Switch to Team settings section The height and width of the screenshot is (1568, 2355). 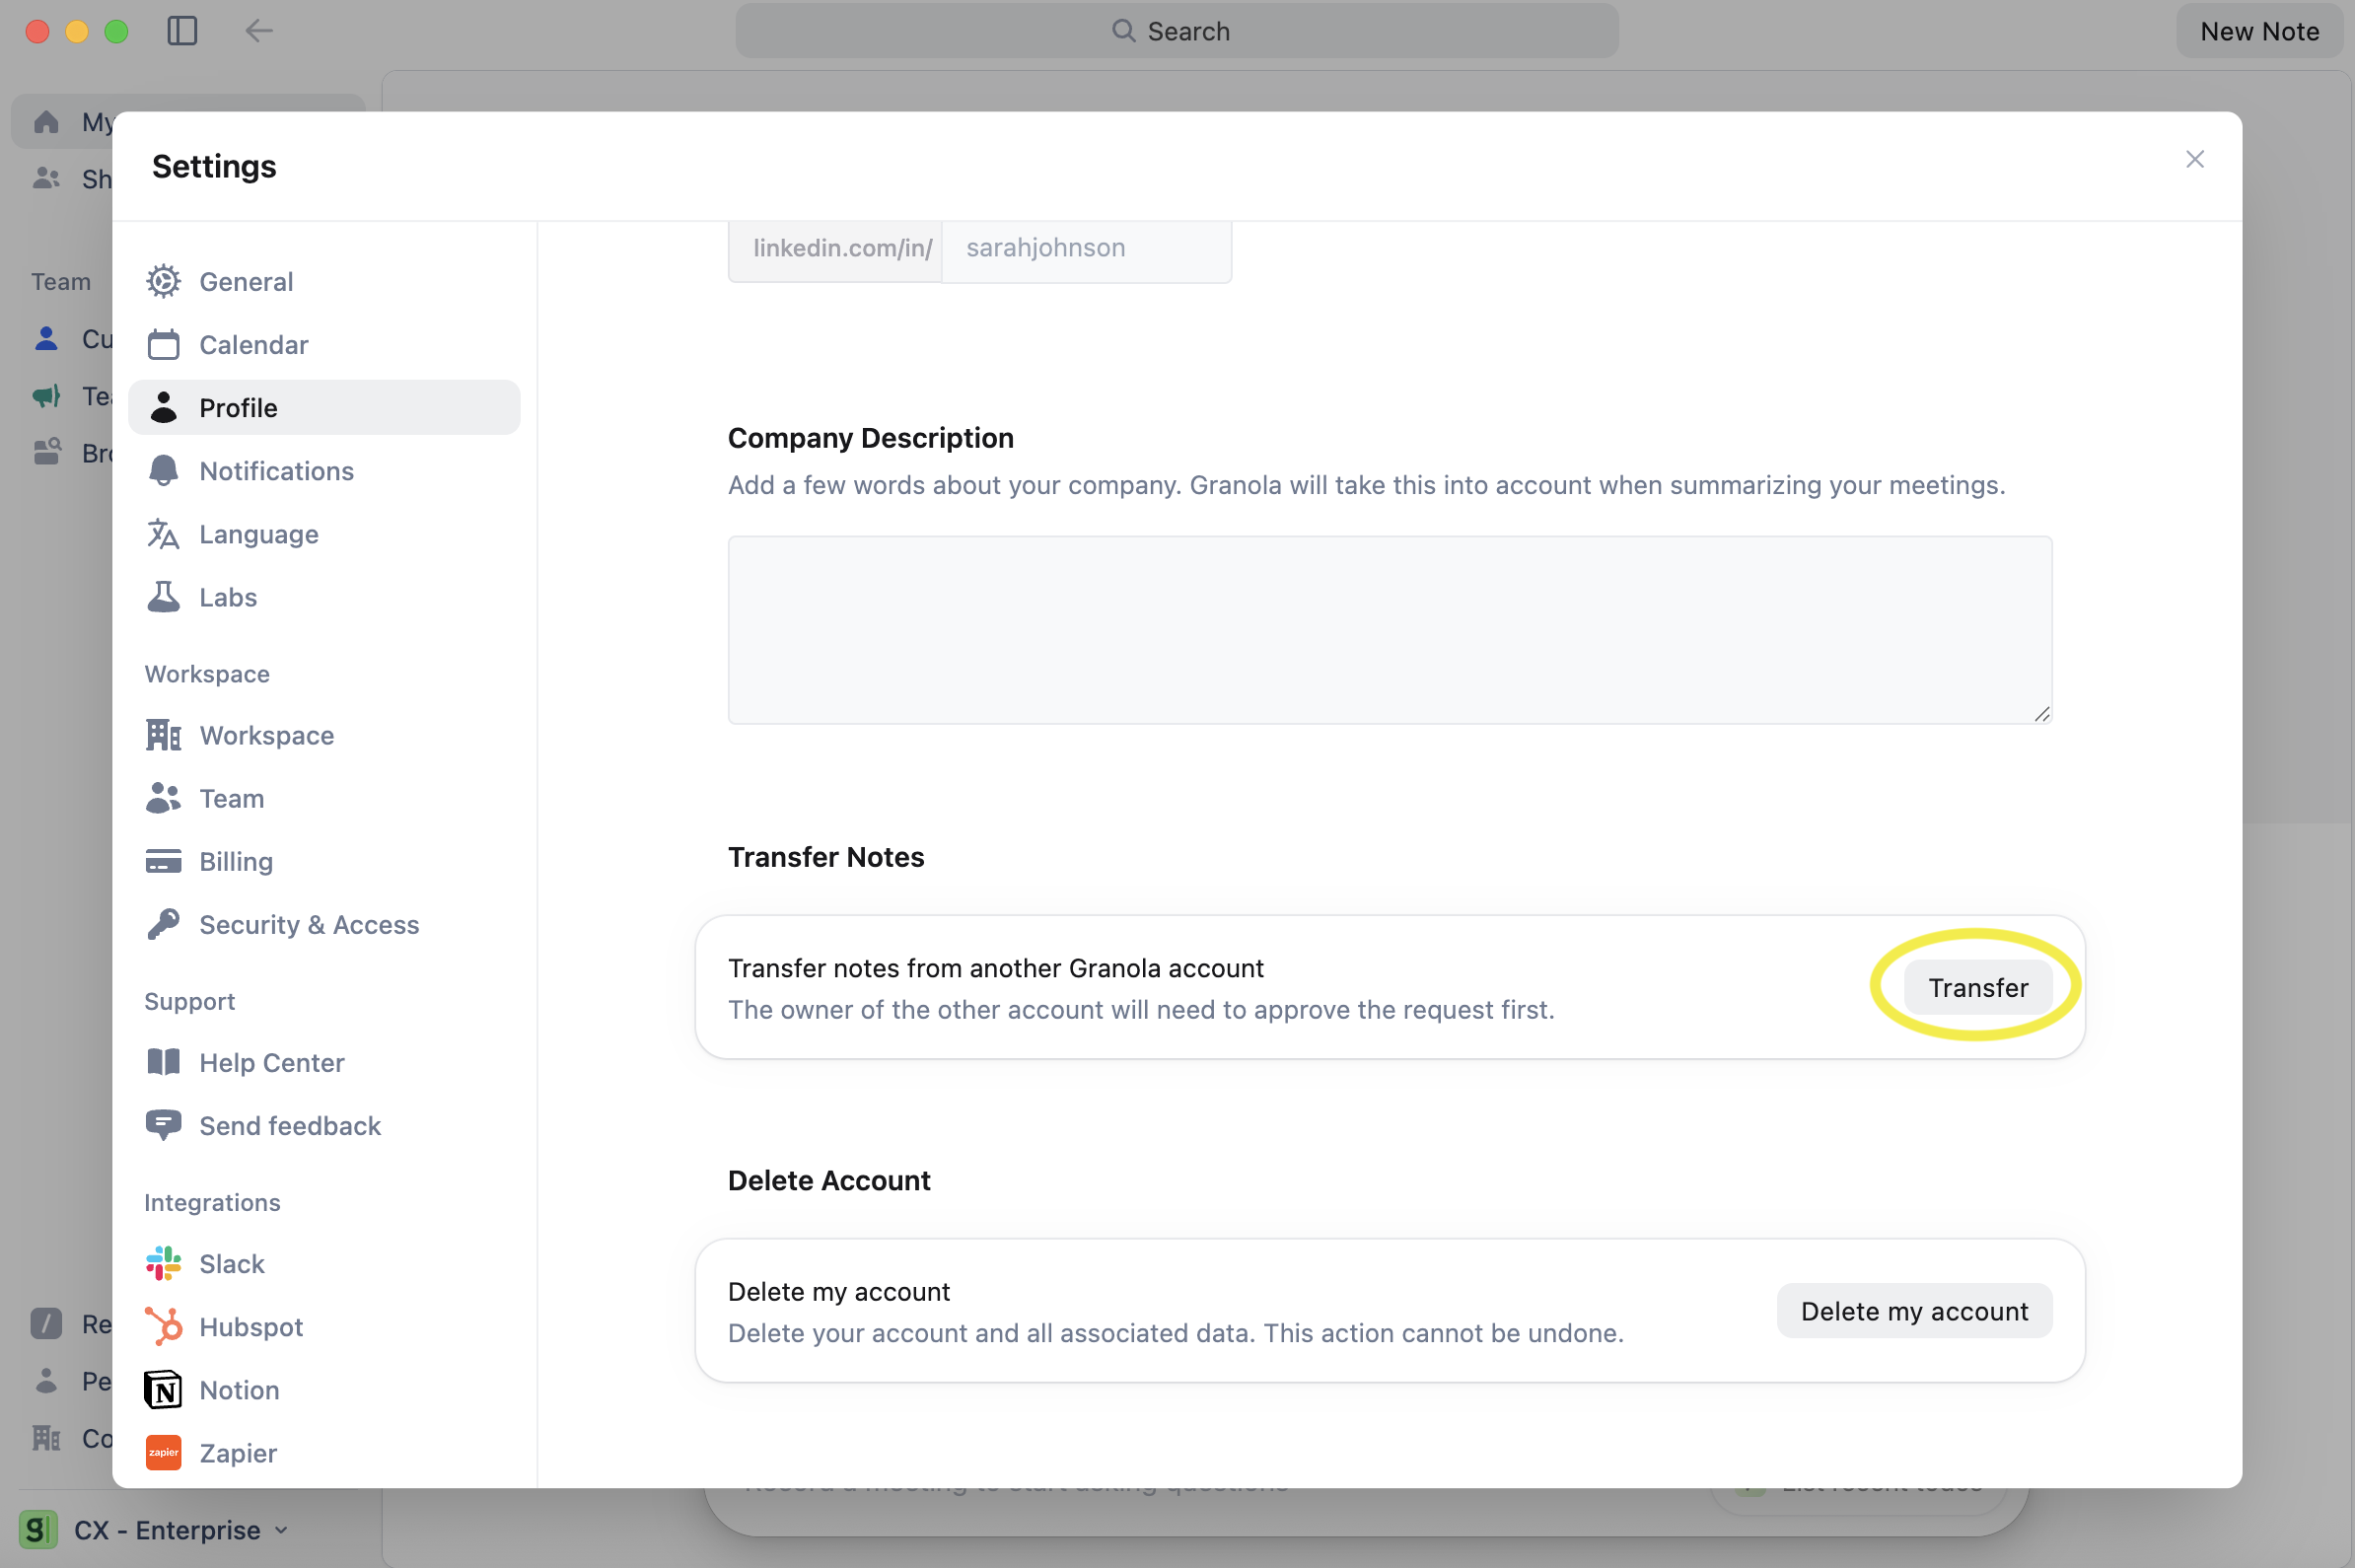point(231,799)
